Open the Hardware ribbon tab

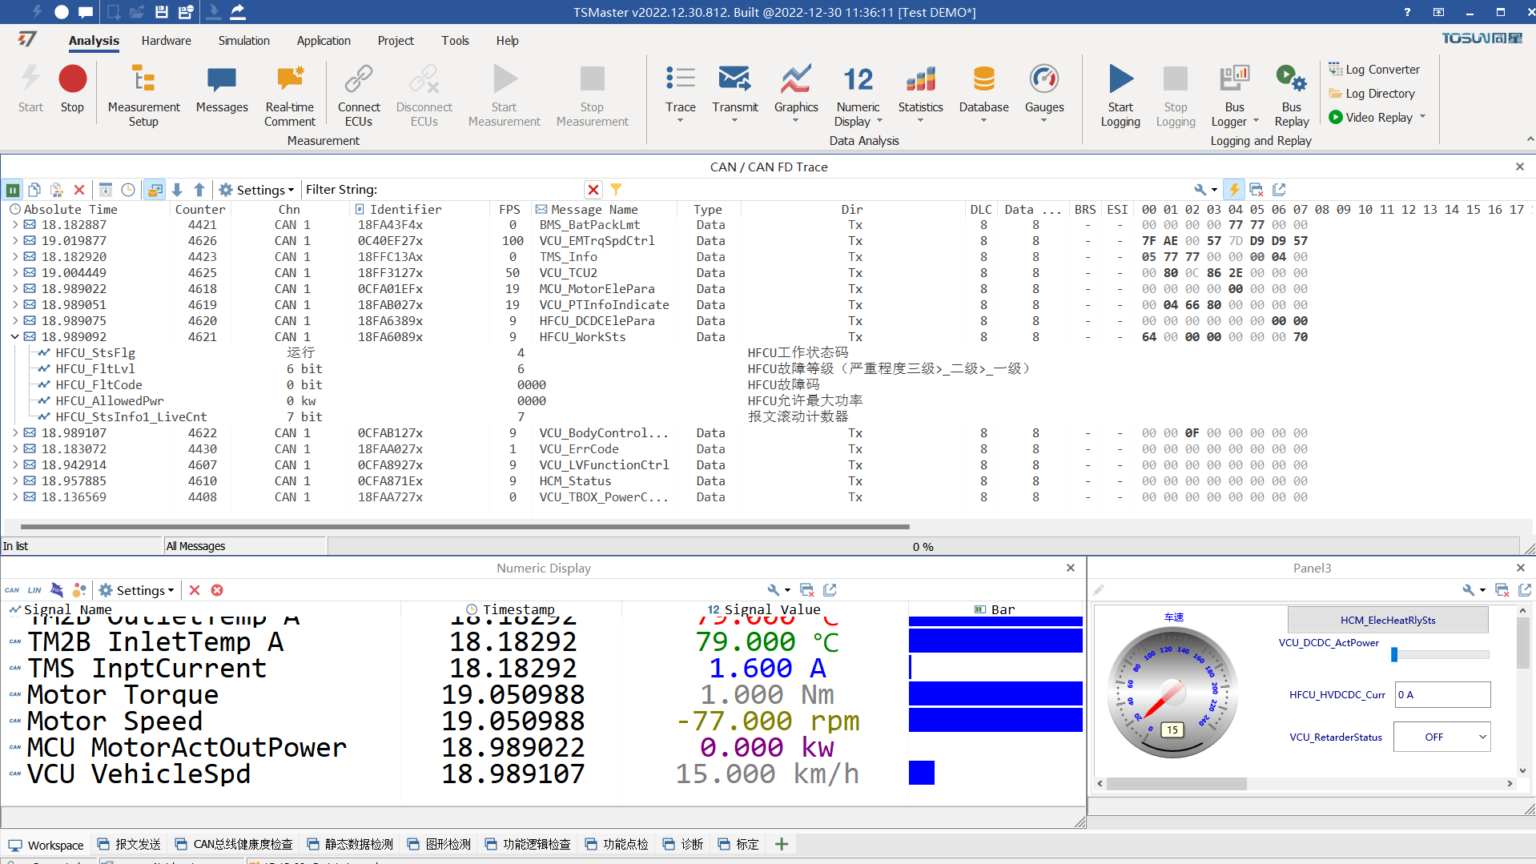coord(166,41)
